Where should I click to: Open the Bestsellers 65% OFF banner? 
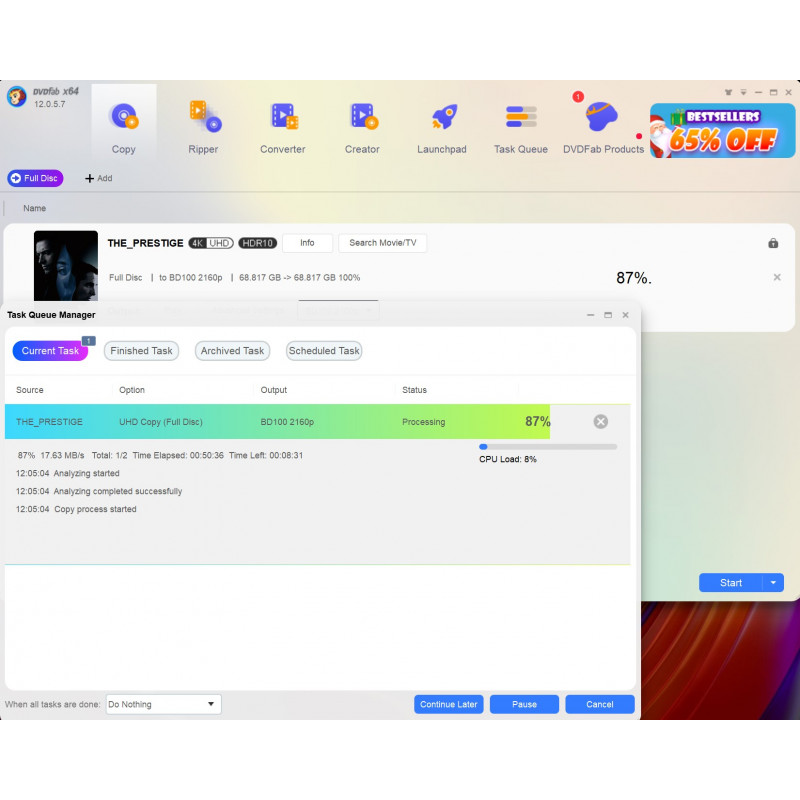coord(722,131)
